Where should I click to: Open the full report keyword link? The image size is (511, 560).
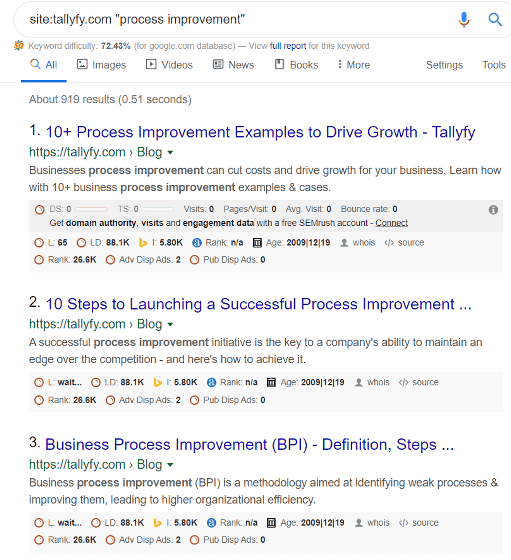coord(288,46)
